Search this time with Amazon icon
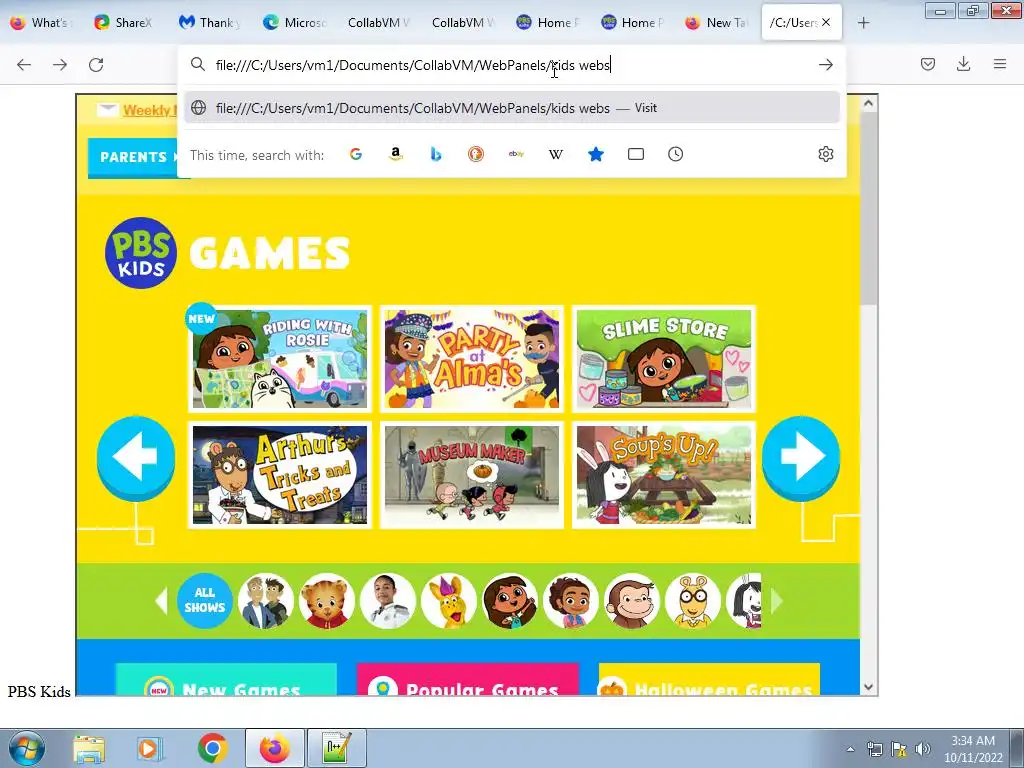This screenshot has width=1024, height=768. pyautogui.click(x=396, y=154)
